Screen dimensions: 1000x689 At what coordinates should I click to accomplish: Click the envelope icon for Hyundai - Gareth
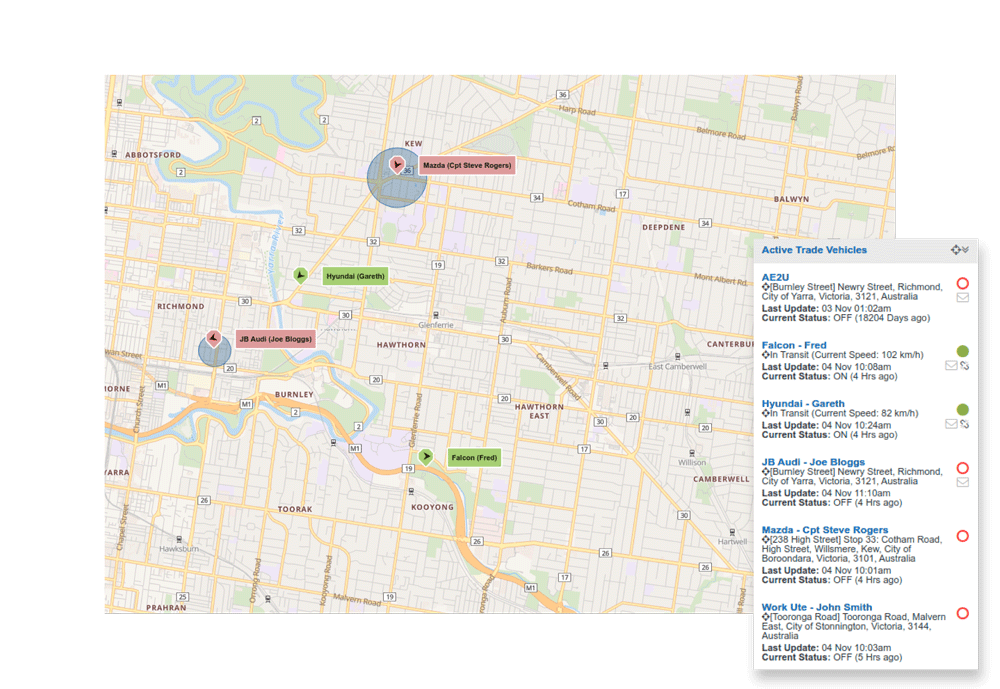coord(951,424)
